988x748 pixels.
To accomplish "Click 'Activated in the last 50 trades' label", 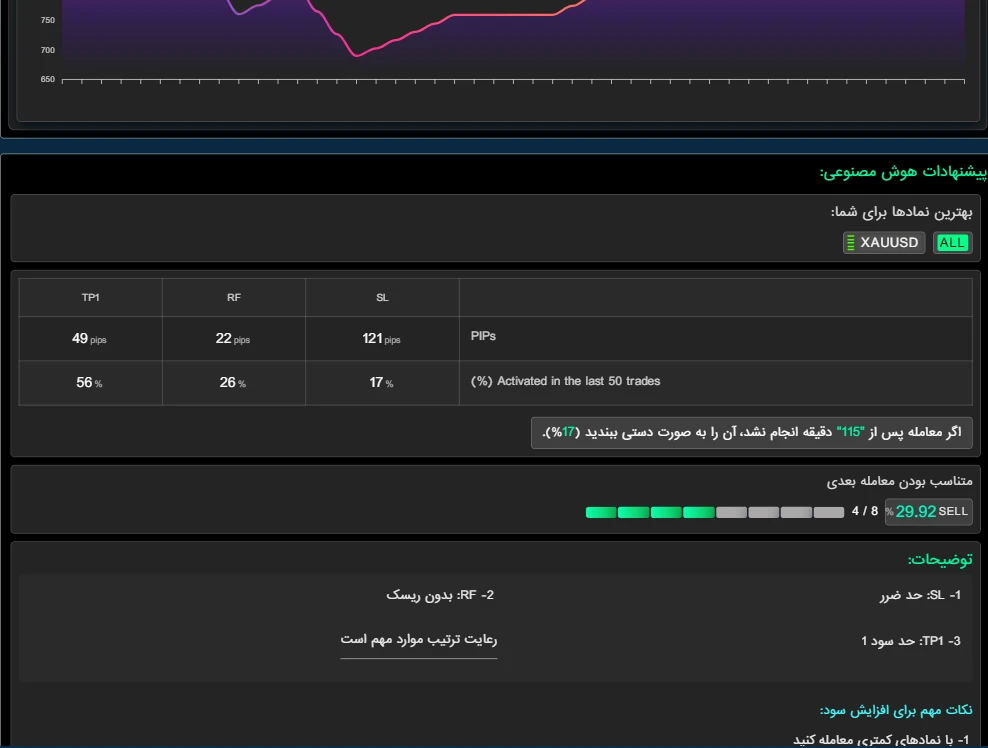I will pos(565,381).
